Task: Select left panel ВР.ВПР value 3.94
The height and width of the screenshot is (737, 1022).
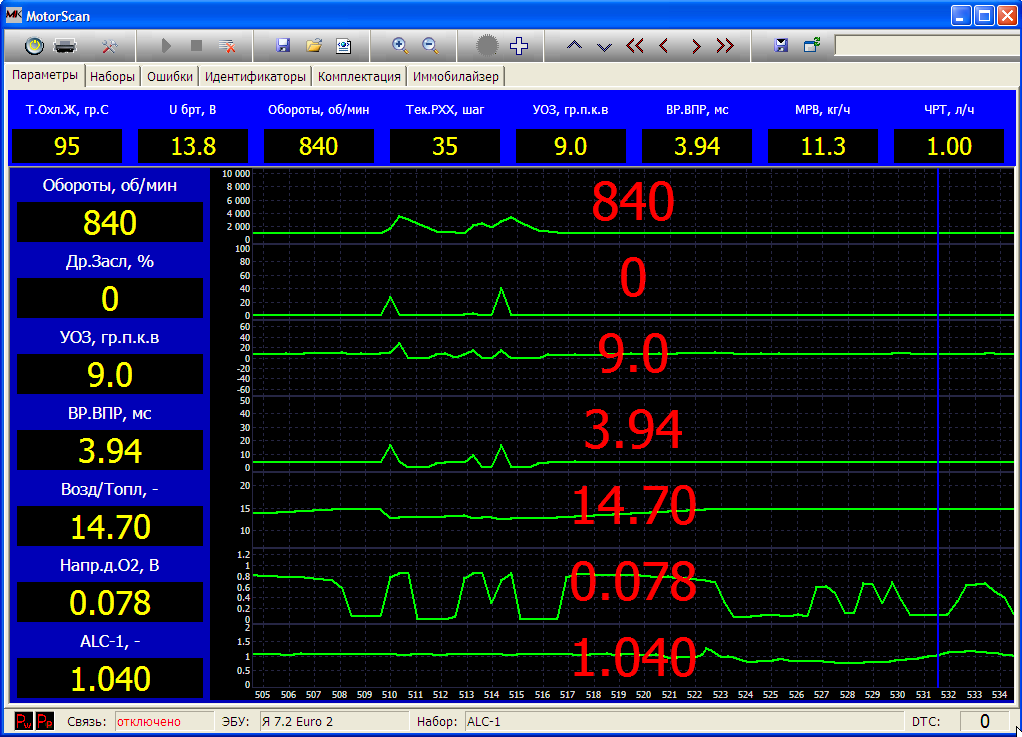Action: pyautogui.click(x=110, y=450)
